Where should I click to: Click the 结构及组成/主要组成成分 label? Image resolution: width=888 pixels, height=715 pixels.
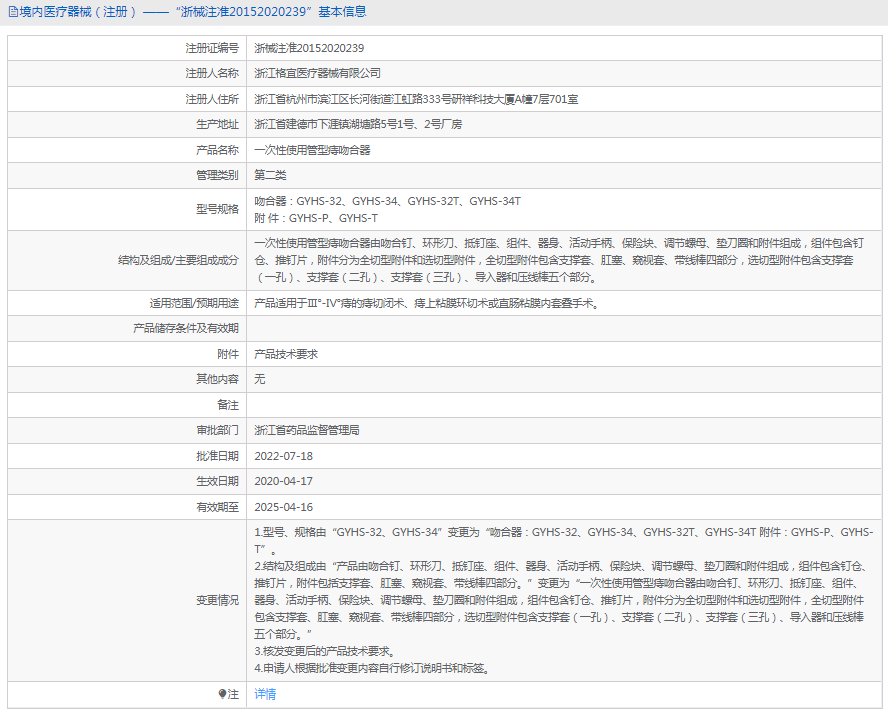[x=178, y=260]
